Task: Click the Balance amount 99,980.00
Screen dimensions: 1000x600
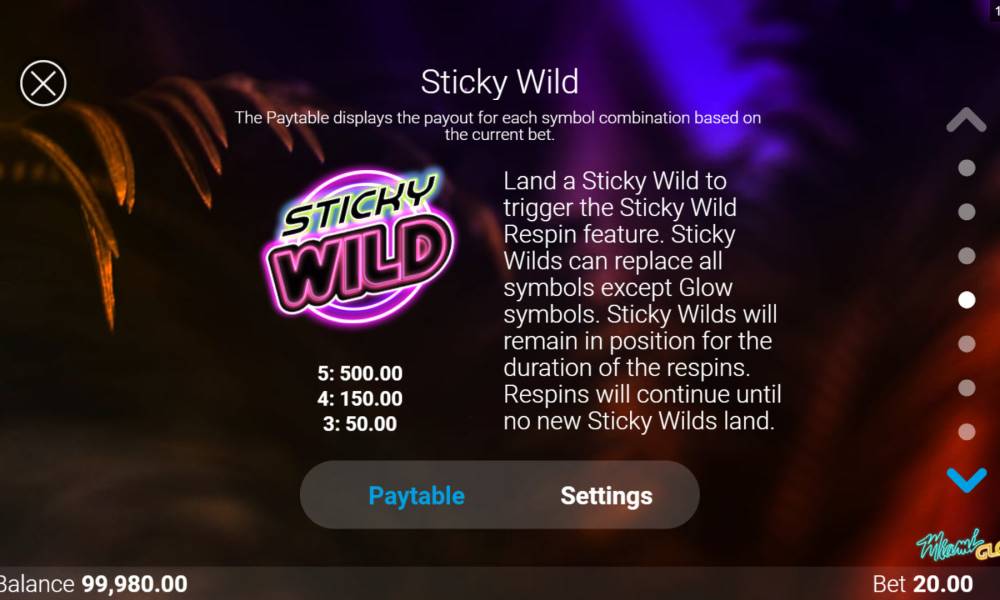Action: pyautogui.click(x=135, y=583)
